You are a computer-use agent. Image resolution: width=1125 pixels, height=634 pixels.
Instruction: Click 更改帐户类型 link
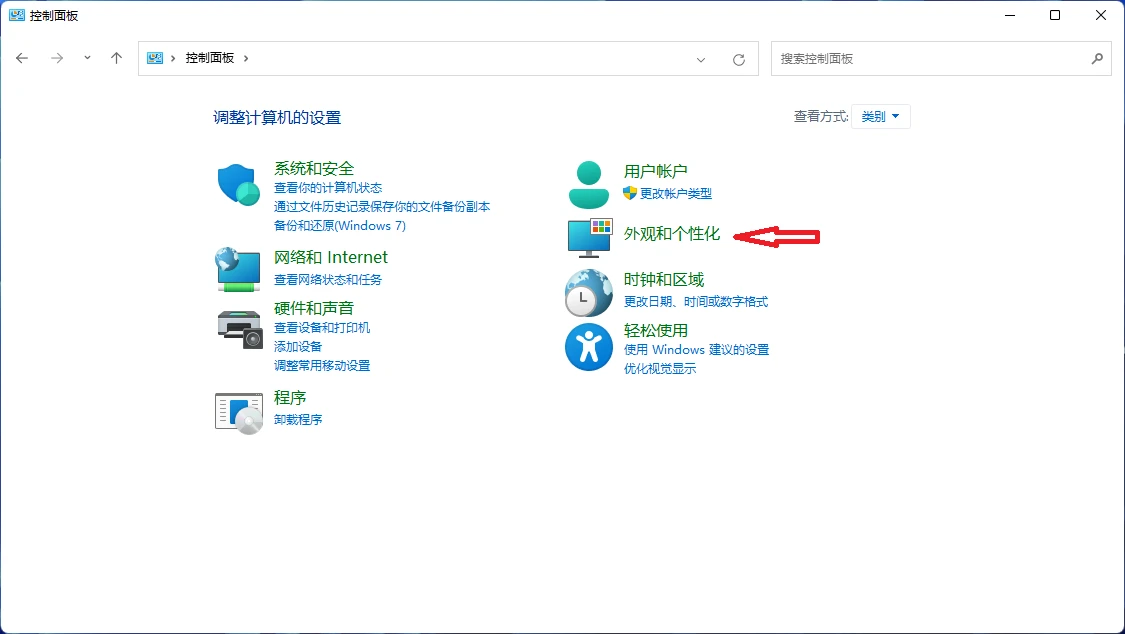pyautogui.click(x=676, y=194)
